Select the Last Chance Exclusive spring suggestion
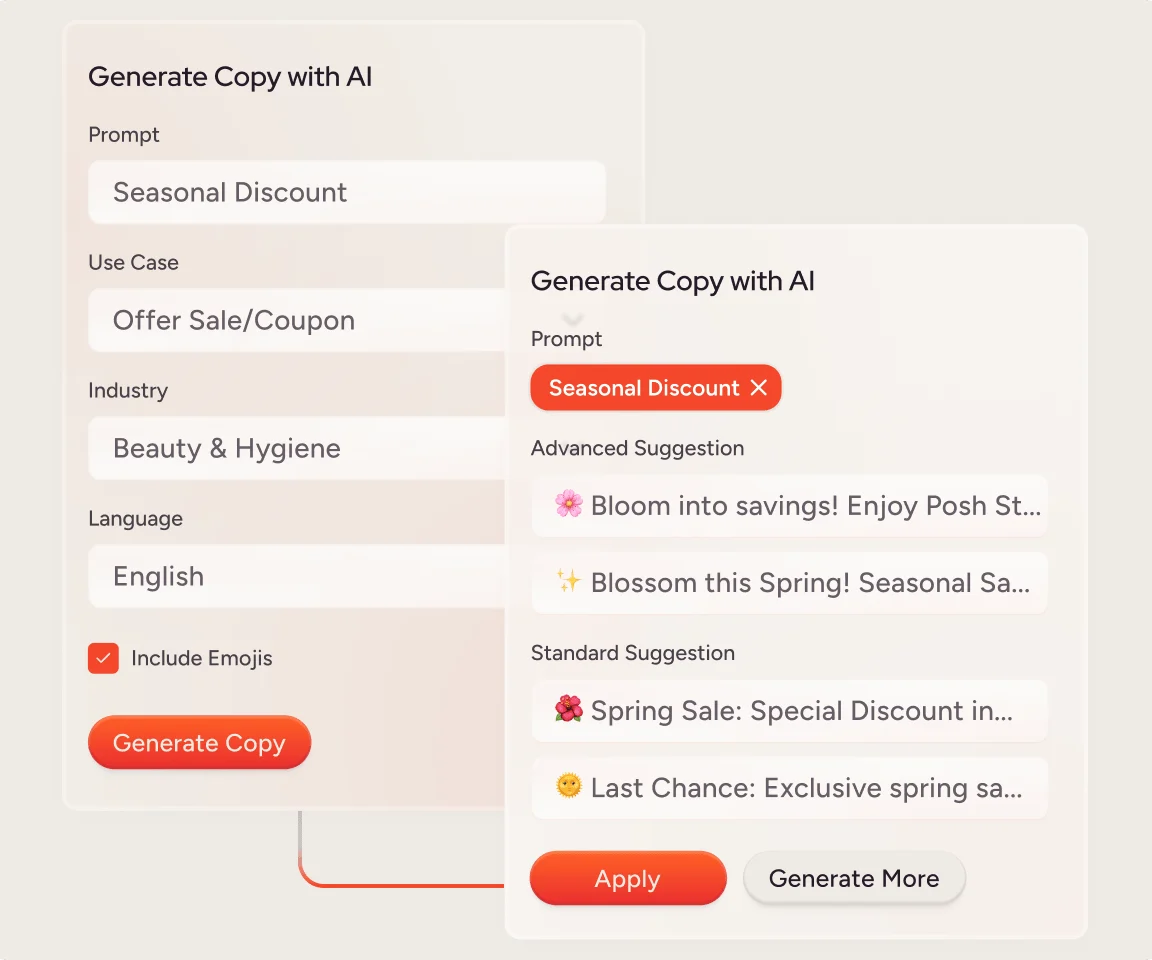Screen dimensions: 1152x960 789,787
